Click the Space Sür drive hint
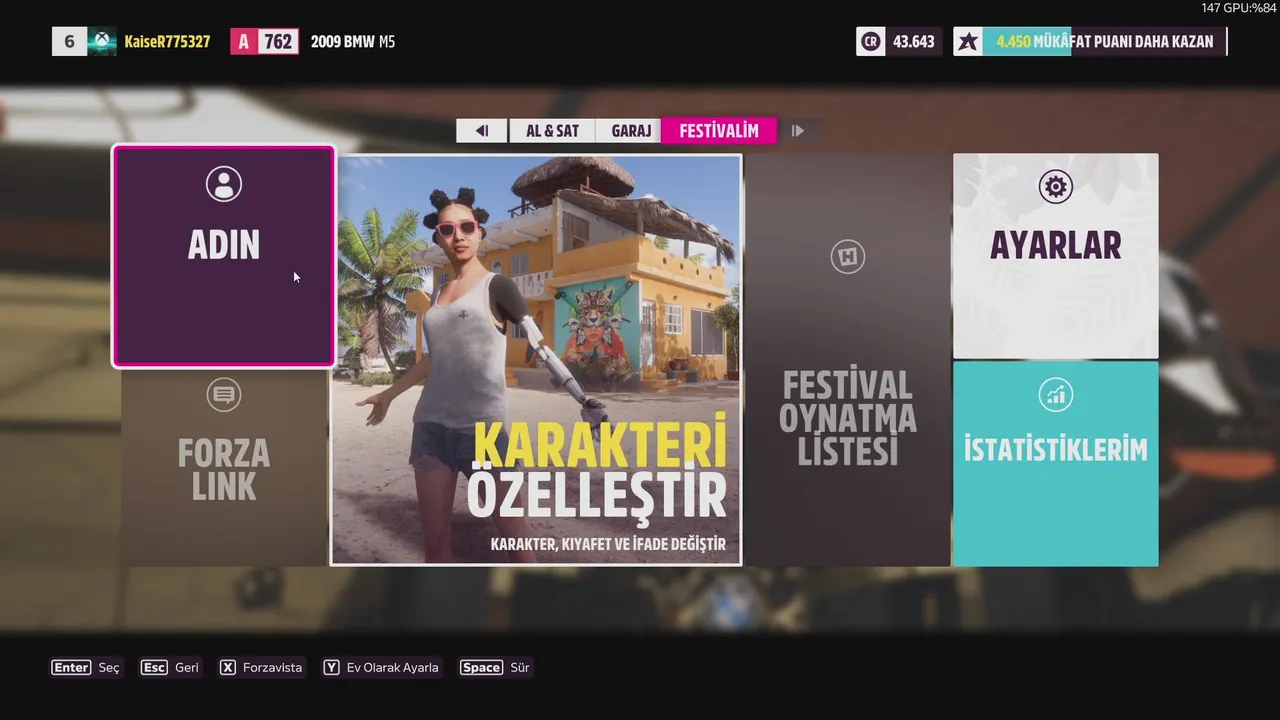 point(495,667)
